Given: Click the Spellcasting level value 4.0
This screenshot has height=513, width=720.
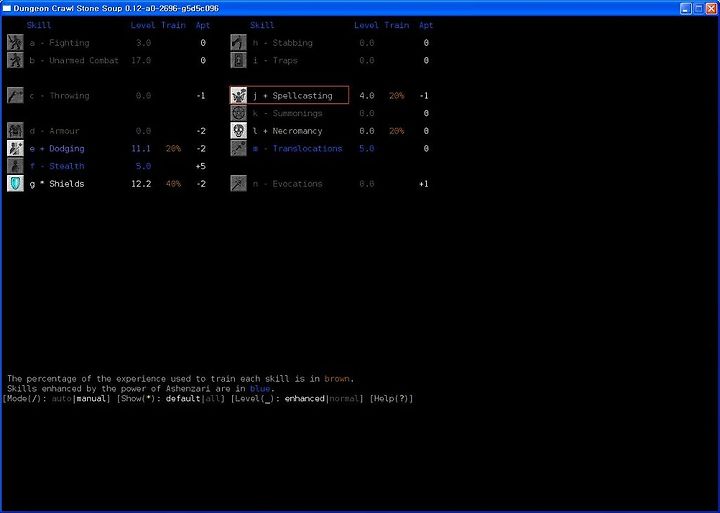Looking at the screenshot, I should pos(366,96).
